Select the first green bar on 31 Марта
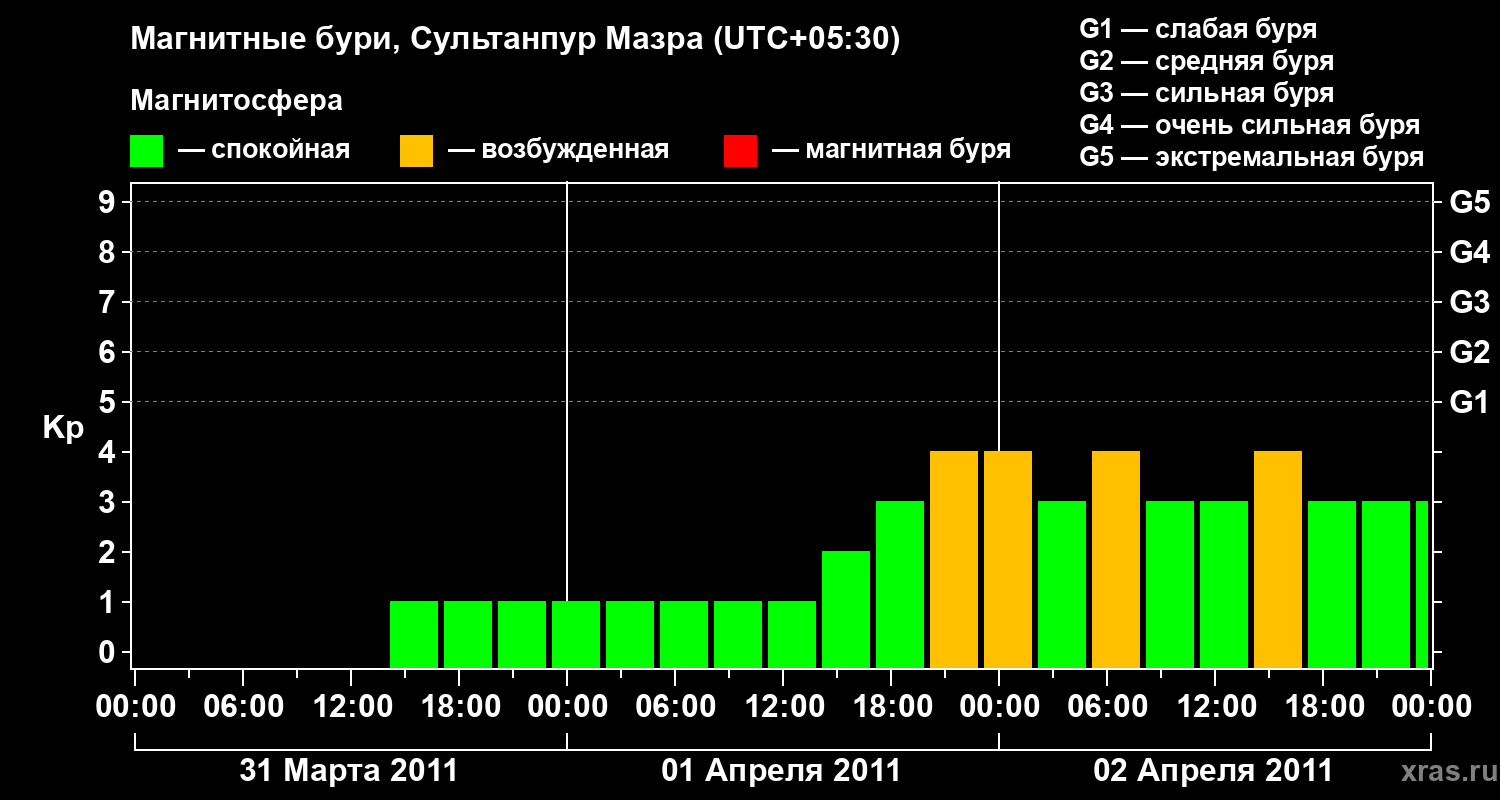This screenshot has width=1500, height=800. (414, 633)
